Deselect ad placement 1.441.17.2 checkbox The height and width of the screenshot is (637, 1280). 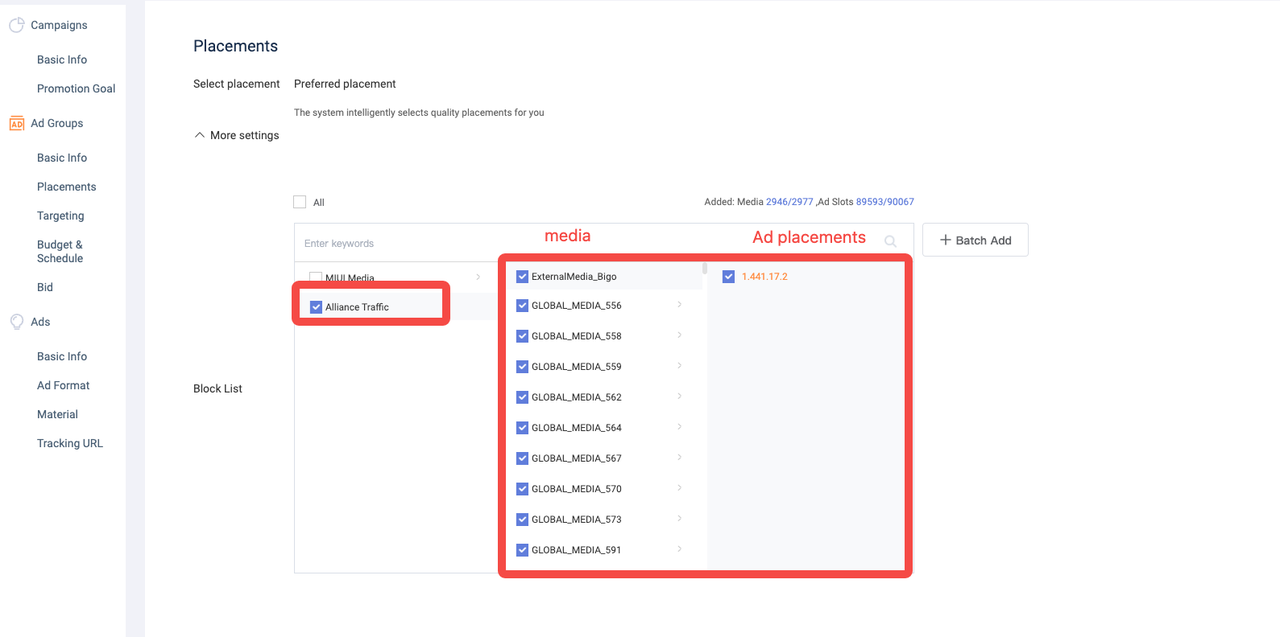729,277
